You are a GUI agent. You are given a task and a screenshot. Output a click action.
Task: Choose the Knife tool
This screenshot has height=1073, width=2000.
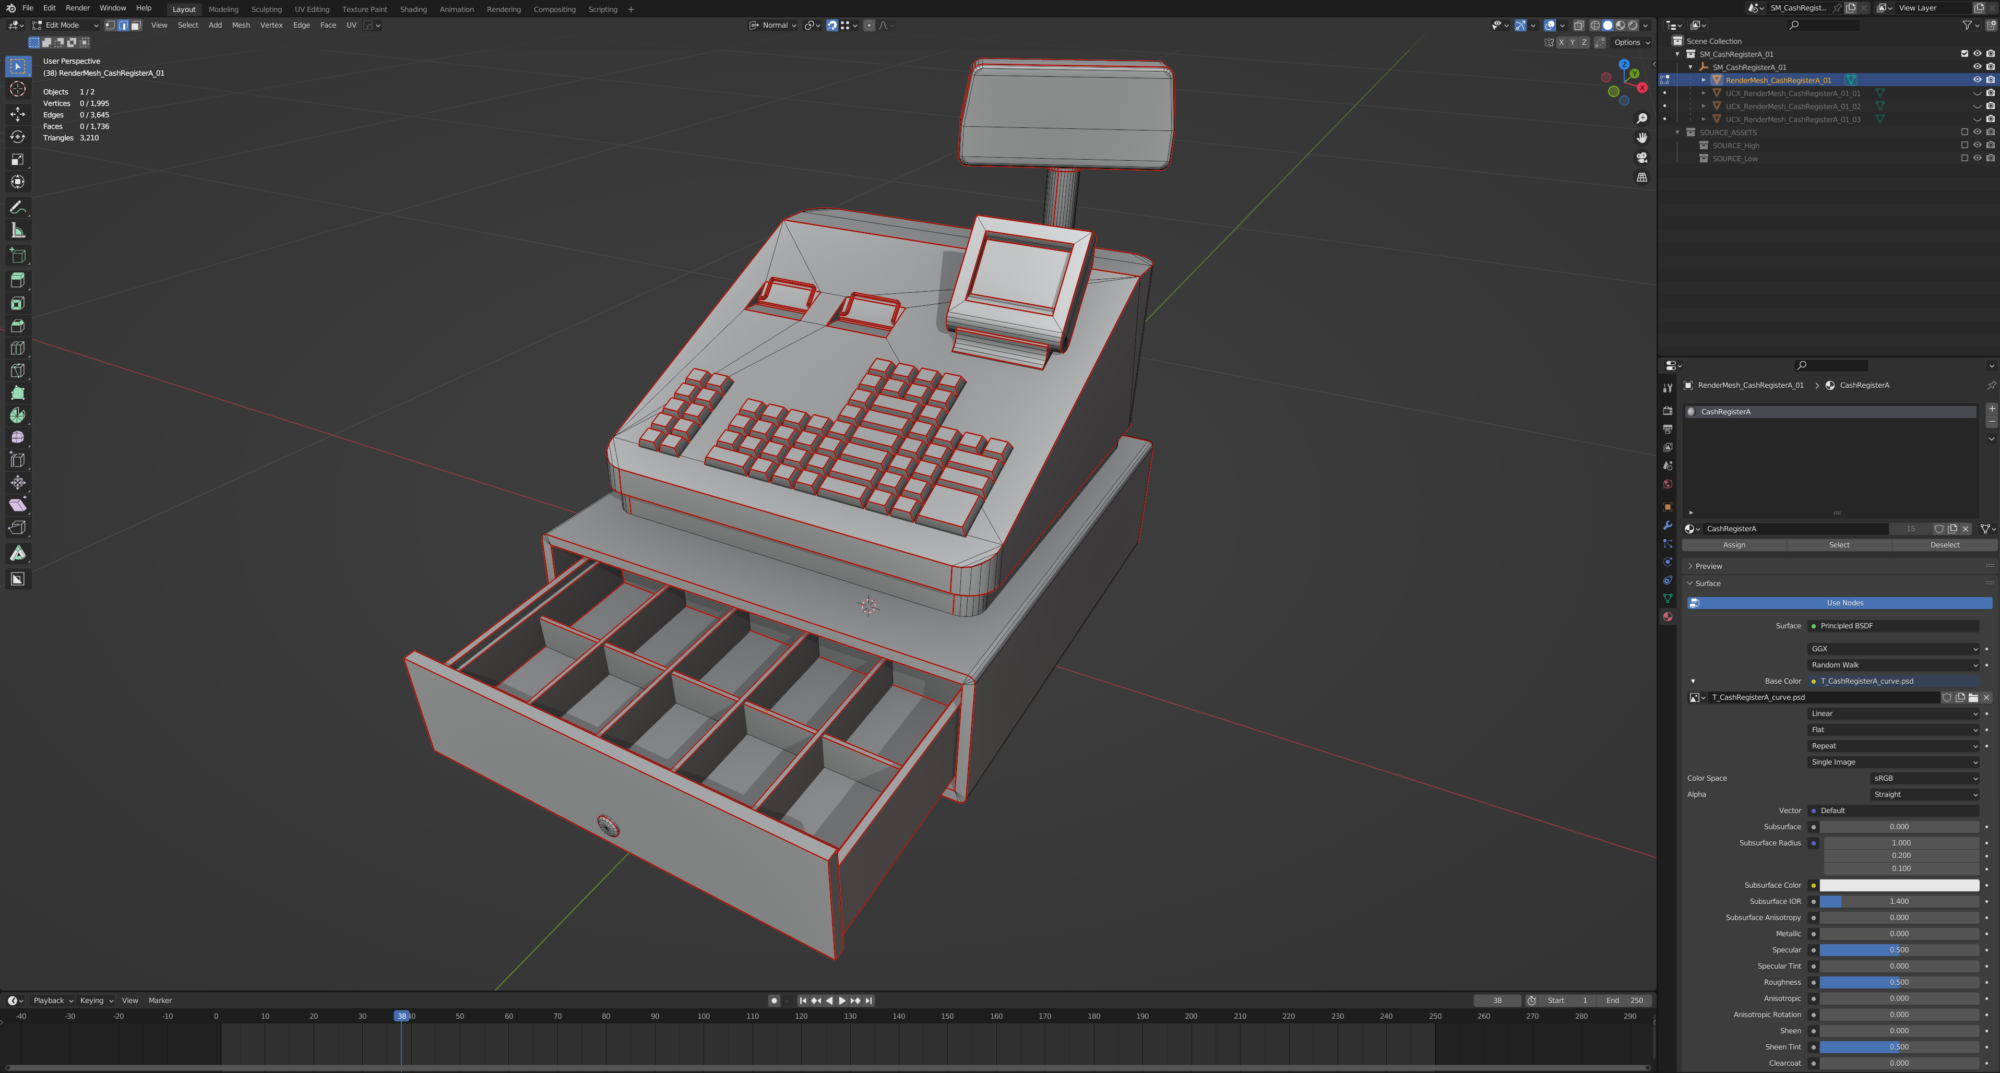18,370
